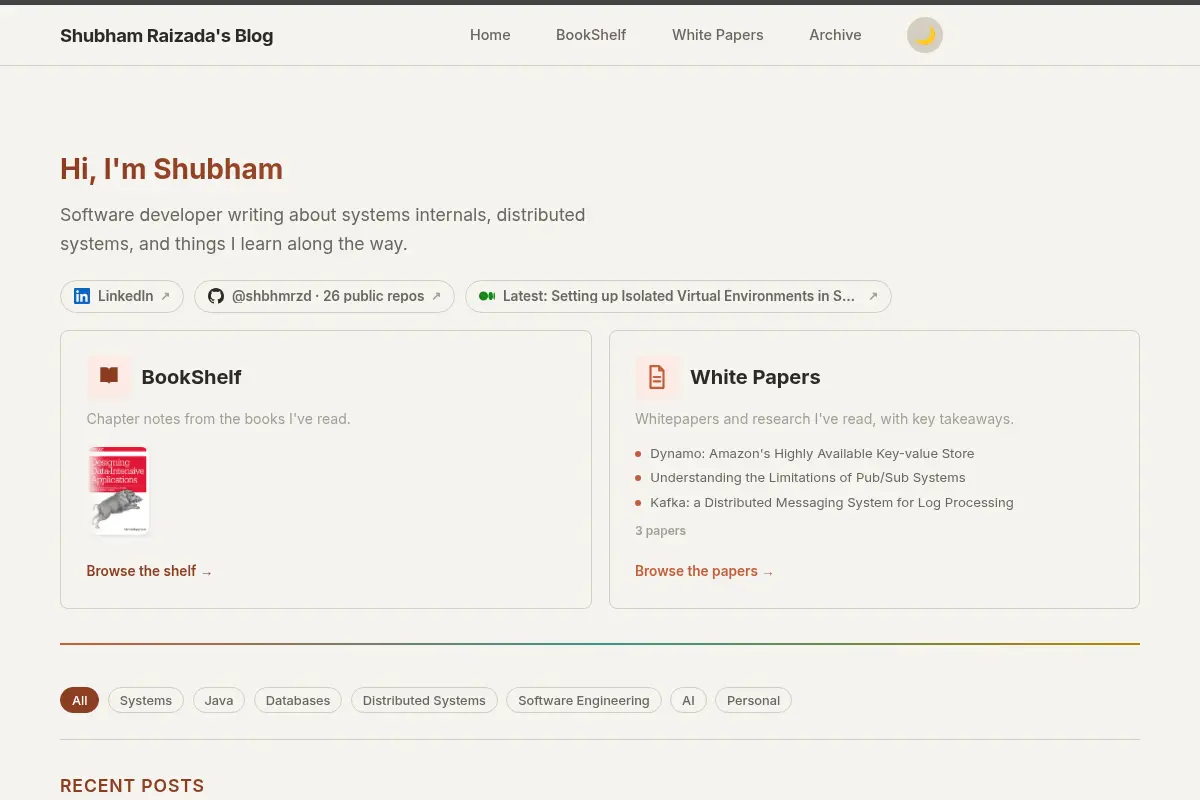Open Archive nav item
Screen dimensions: 1200x800
(x=835, y=35)
